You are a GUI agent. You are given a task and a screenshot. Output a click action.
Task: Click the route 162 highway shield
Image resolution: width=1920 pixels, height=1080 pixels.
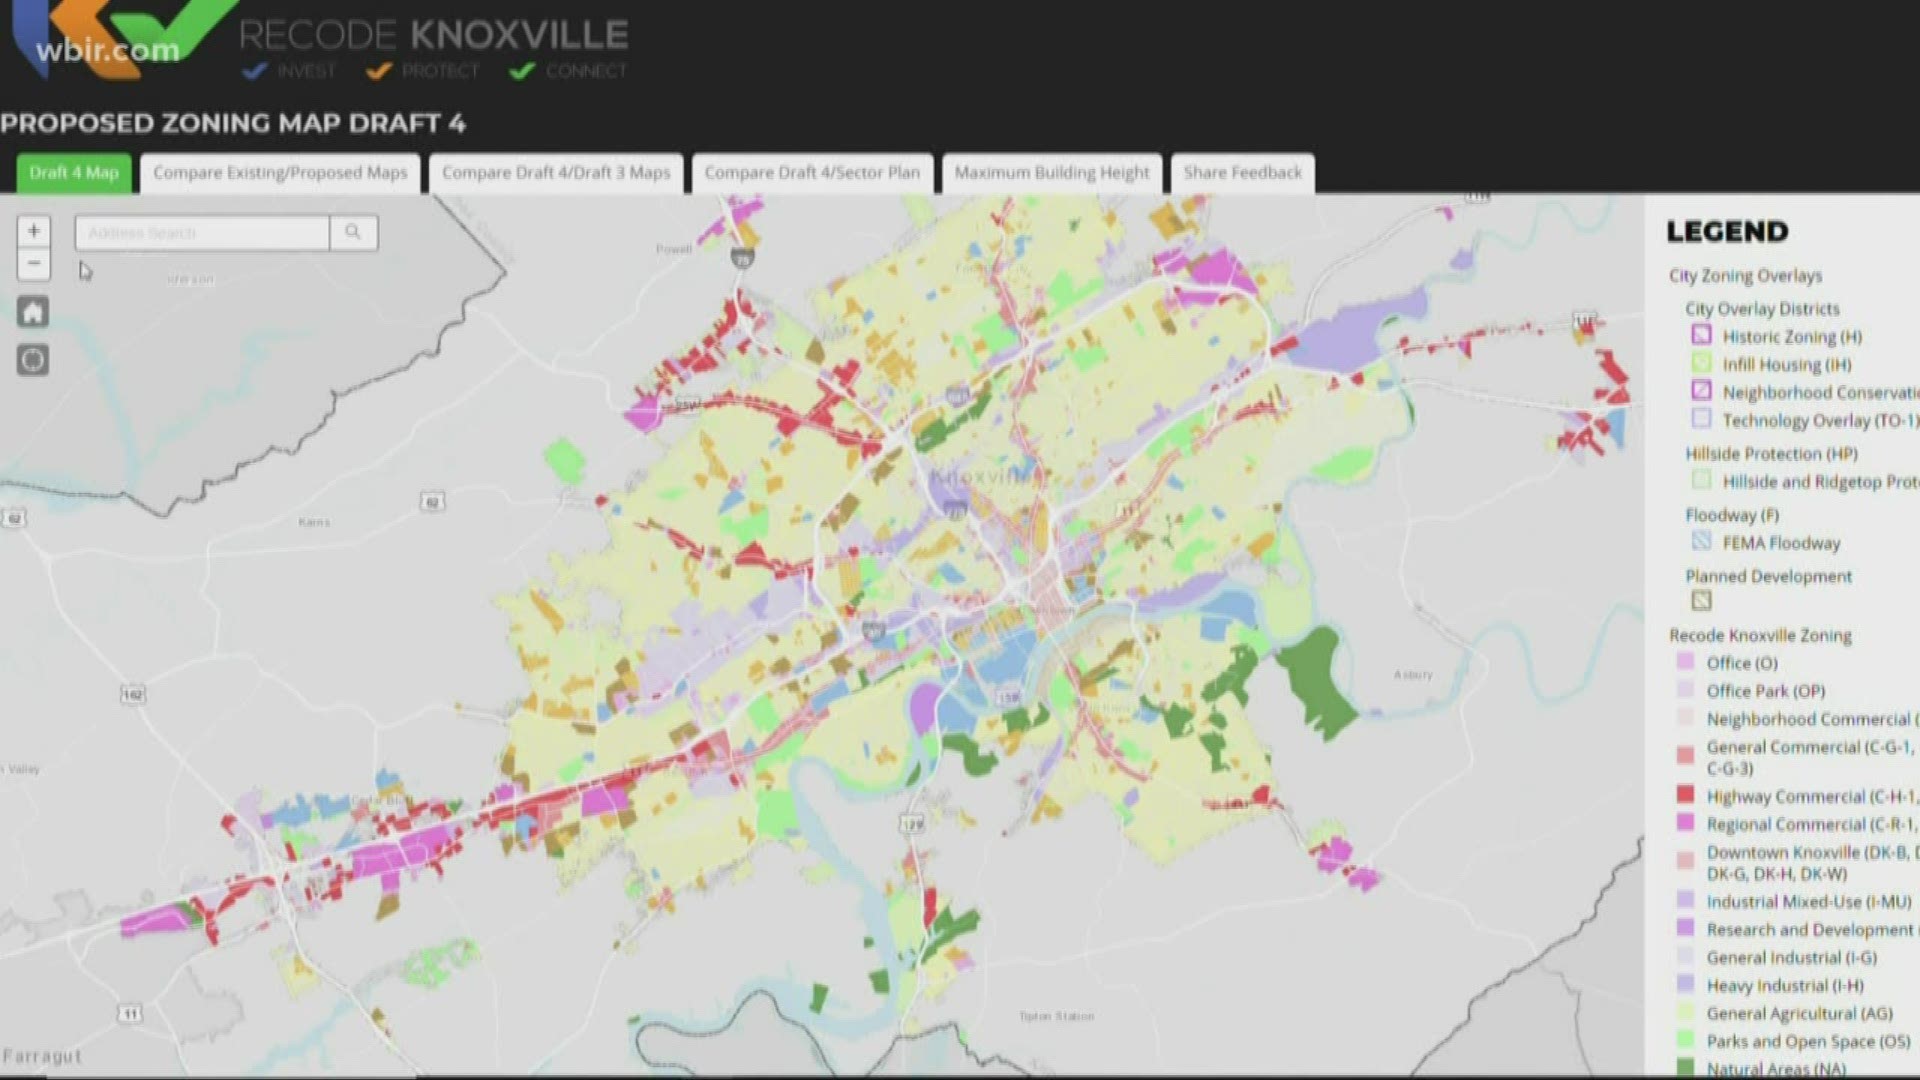click(x=133, y=694)
